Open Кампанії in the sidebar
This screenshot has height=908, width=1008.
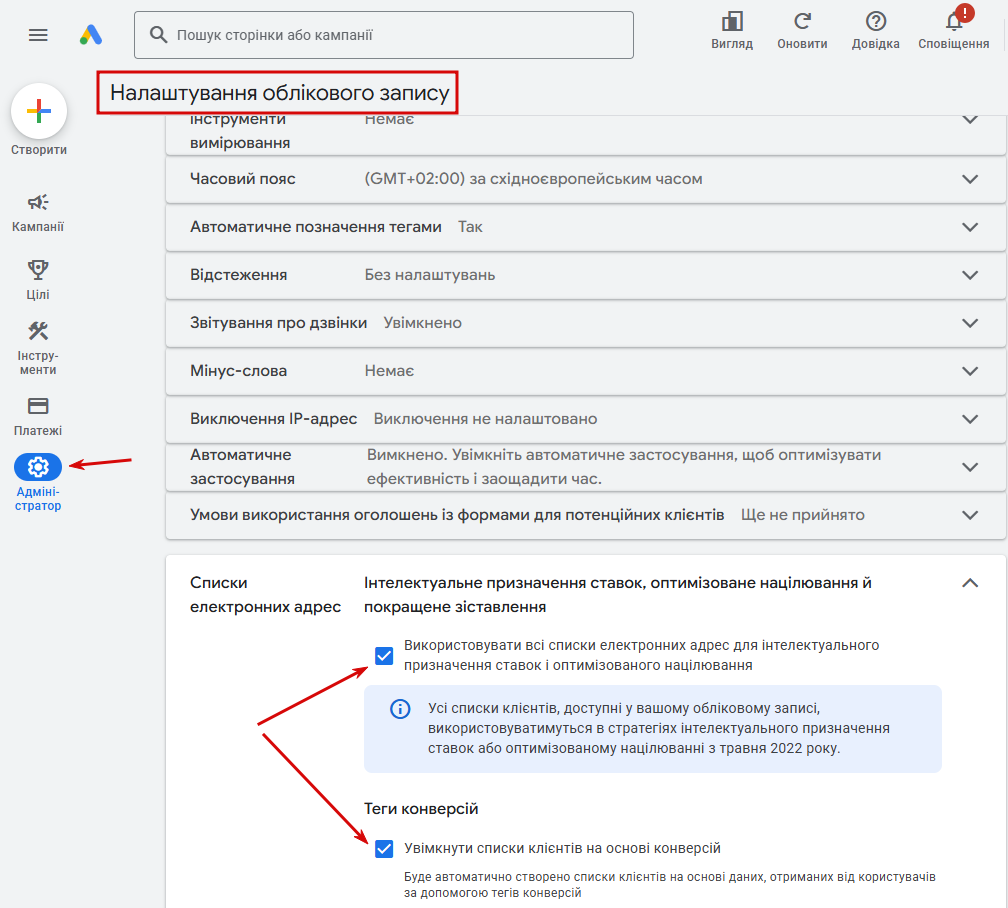point(38,203)
